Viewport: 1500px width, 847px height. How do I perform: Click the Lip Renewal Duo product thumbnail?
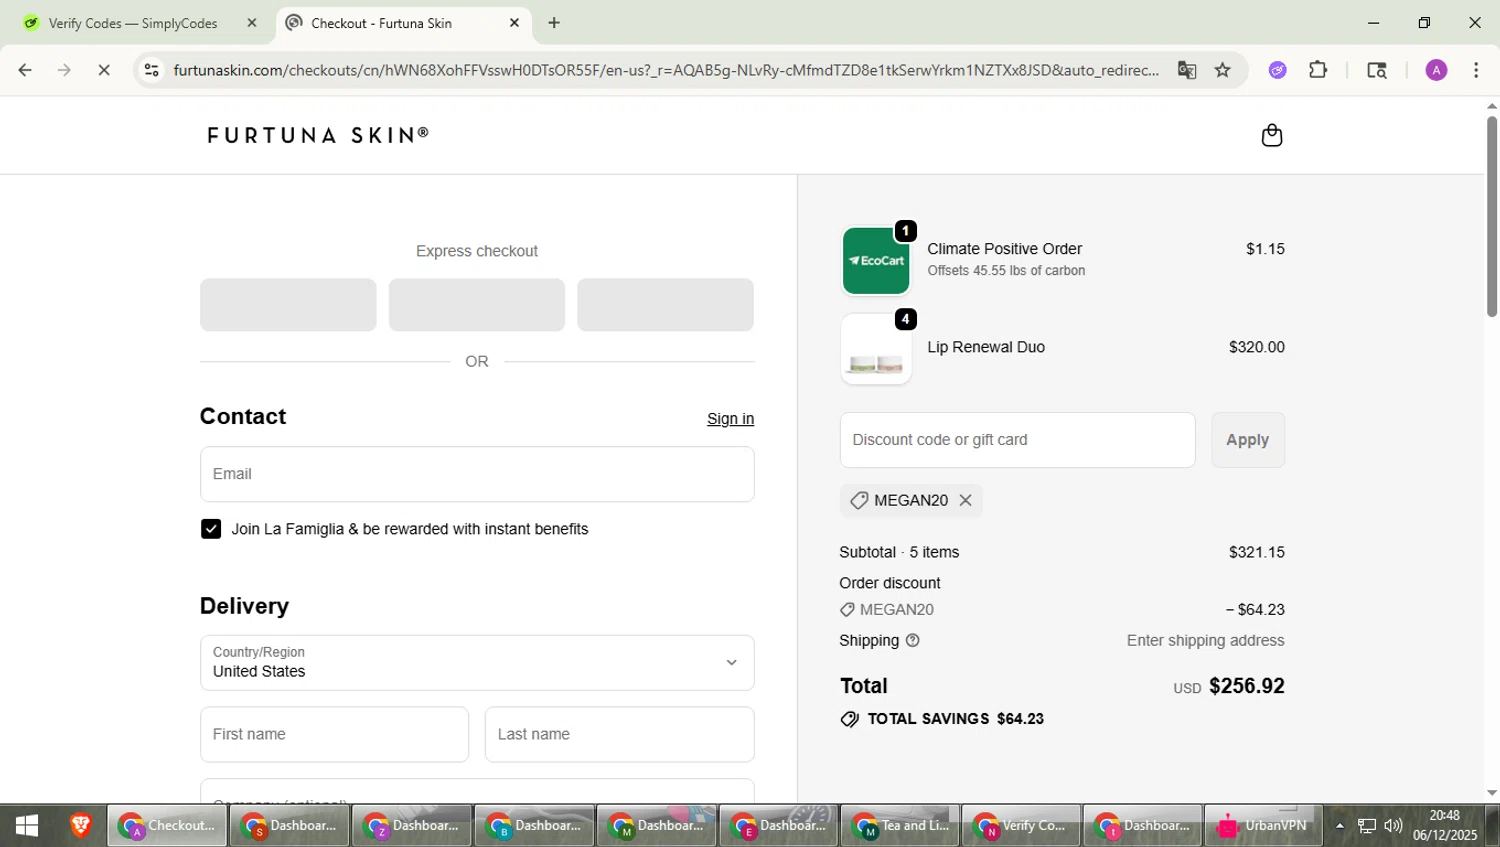pos(876,349)
